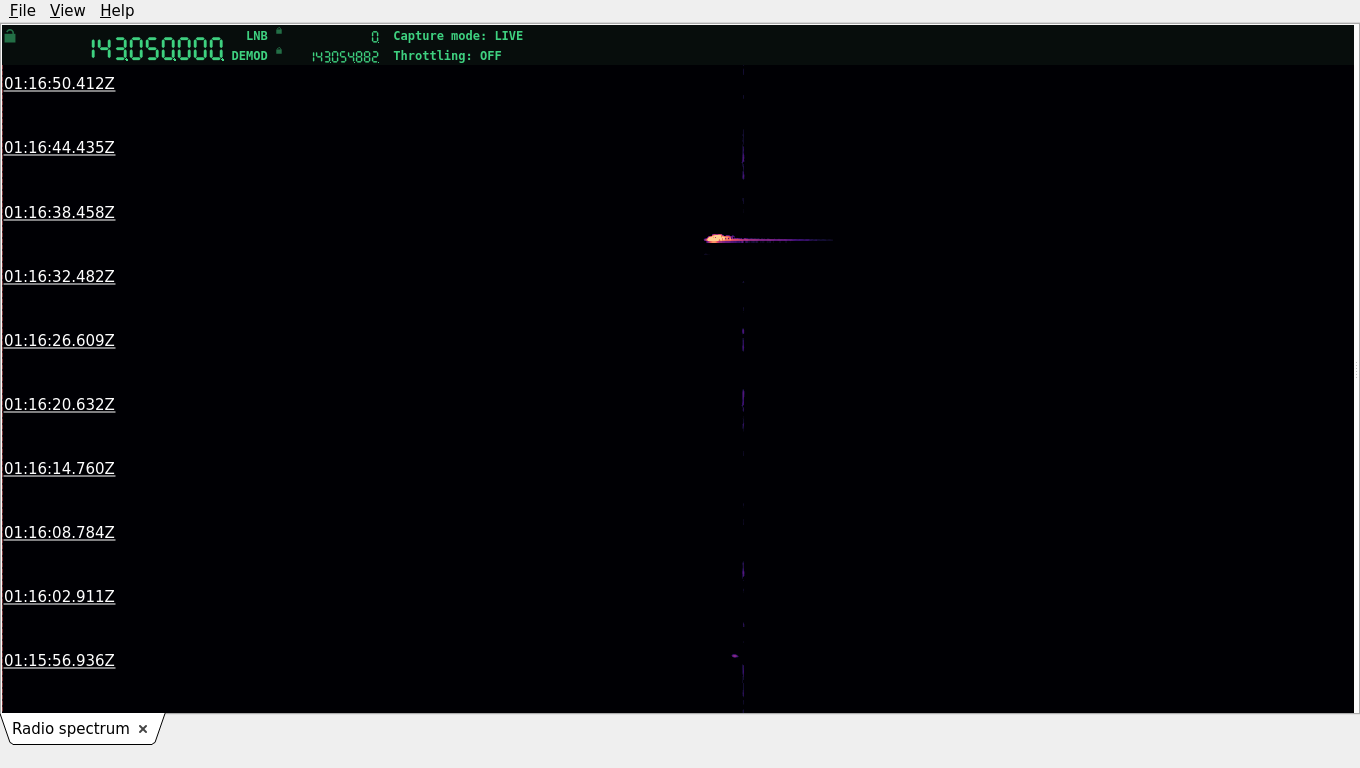Click timestamp 01:16:20.632Z
Image resolution: width=1360 pixels, height=768 pixels.
[60, 404]
